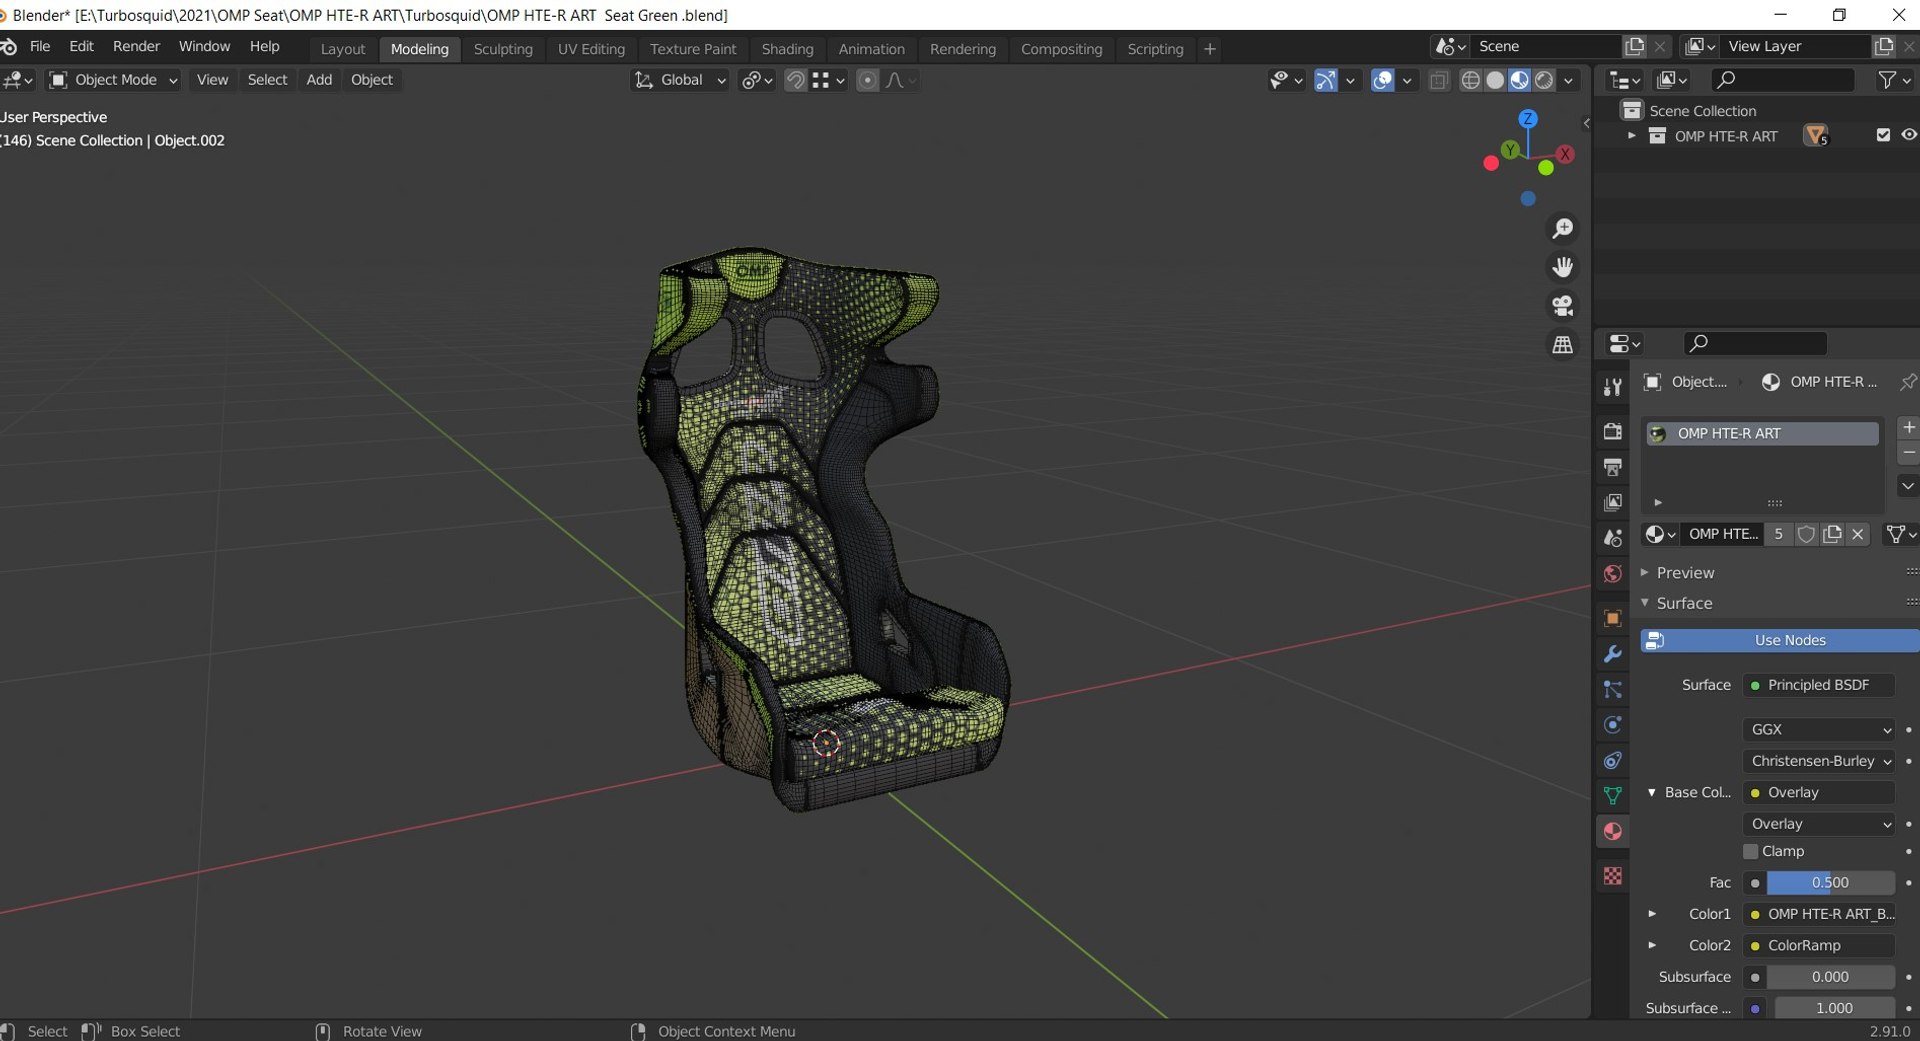This screenshot has height=1041, width=1920.
Task: Open the View Layer properties tab icon
Action: [1612, 502]
